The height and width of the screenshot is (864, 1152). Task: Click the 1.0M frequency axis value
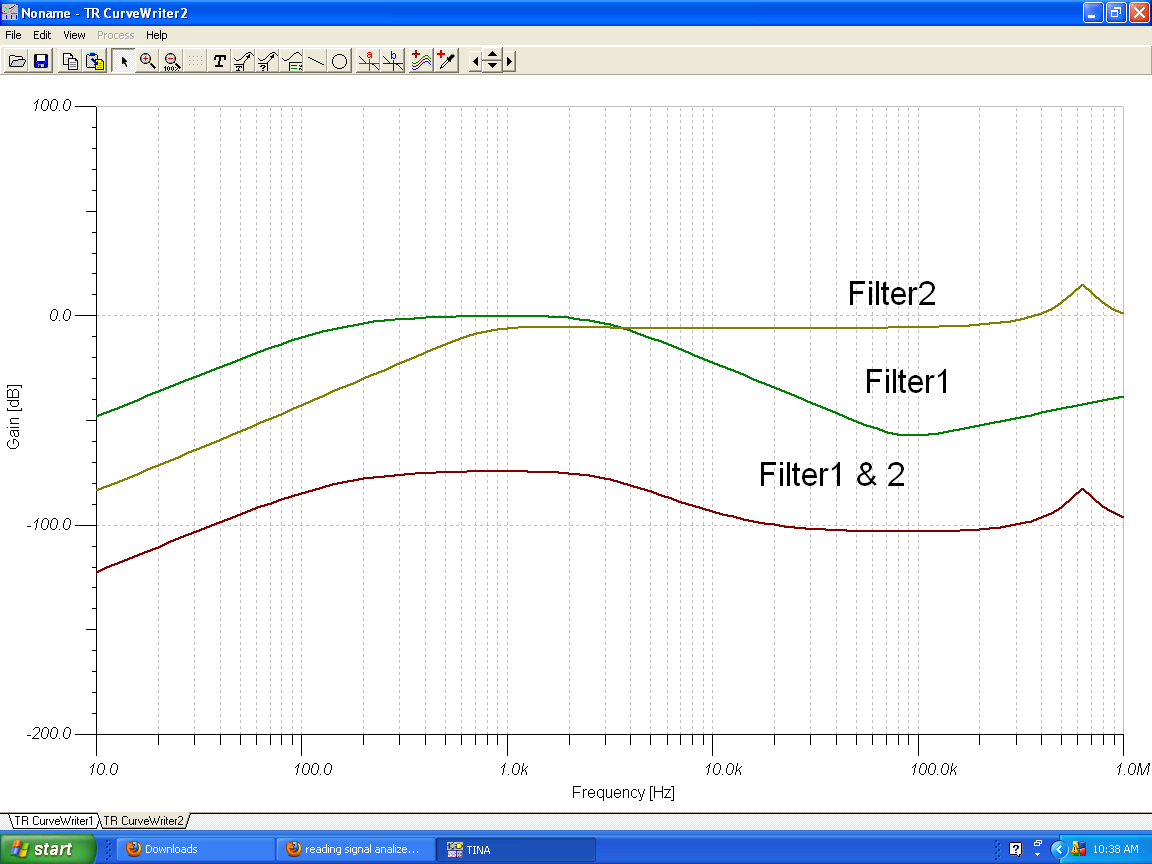coord(1132,769)
